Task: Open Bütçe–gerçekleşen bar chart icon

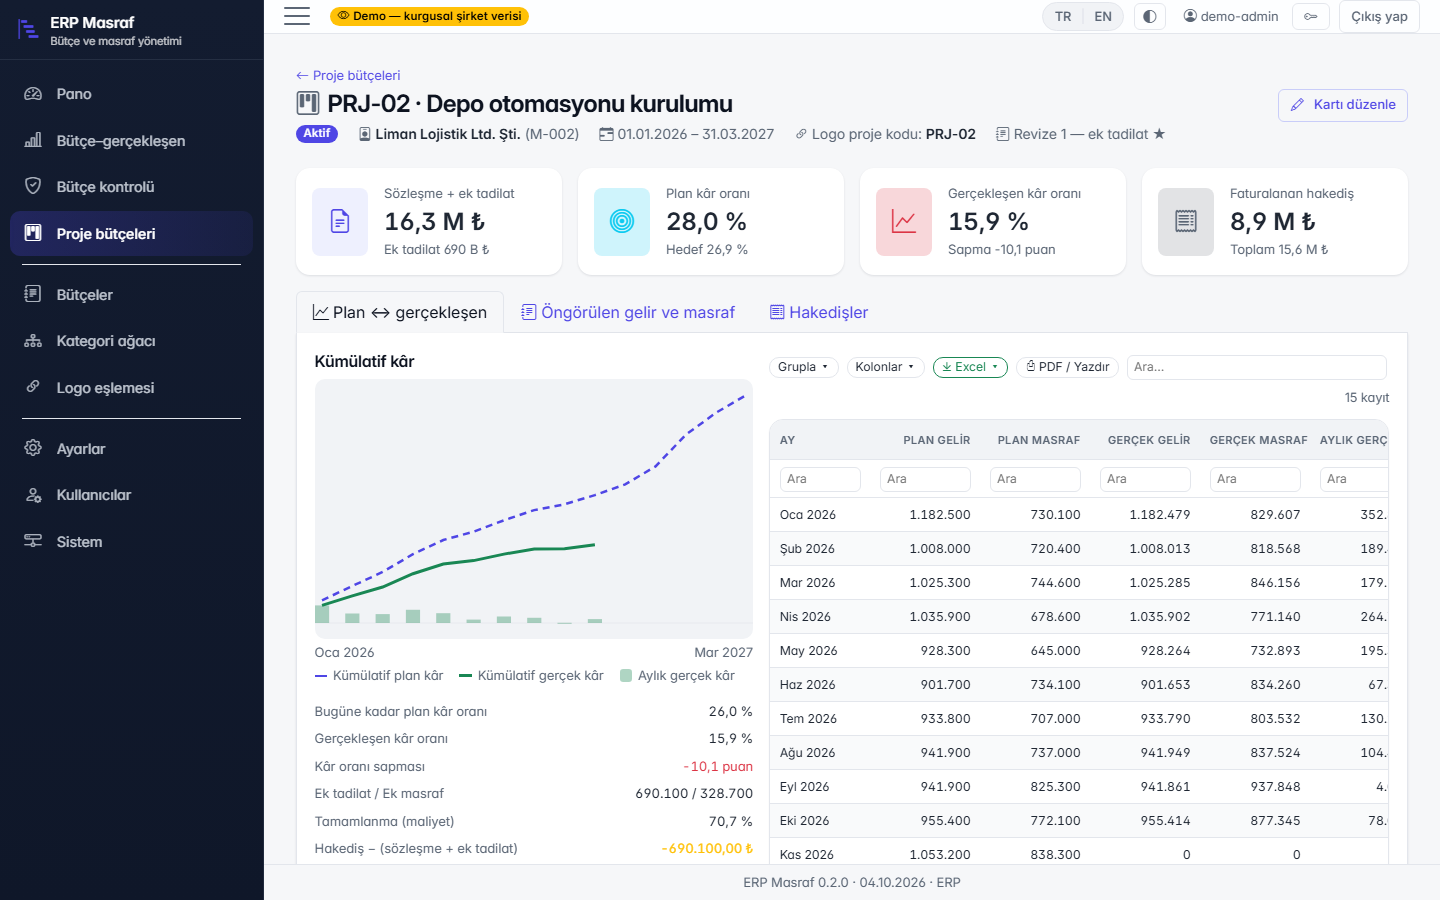Action: (33, 140)
